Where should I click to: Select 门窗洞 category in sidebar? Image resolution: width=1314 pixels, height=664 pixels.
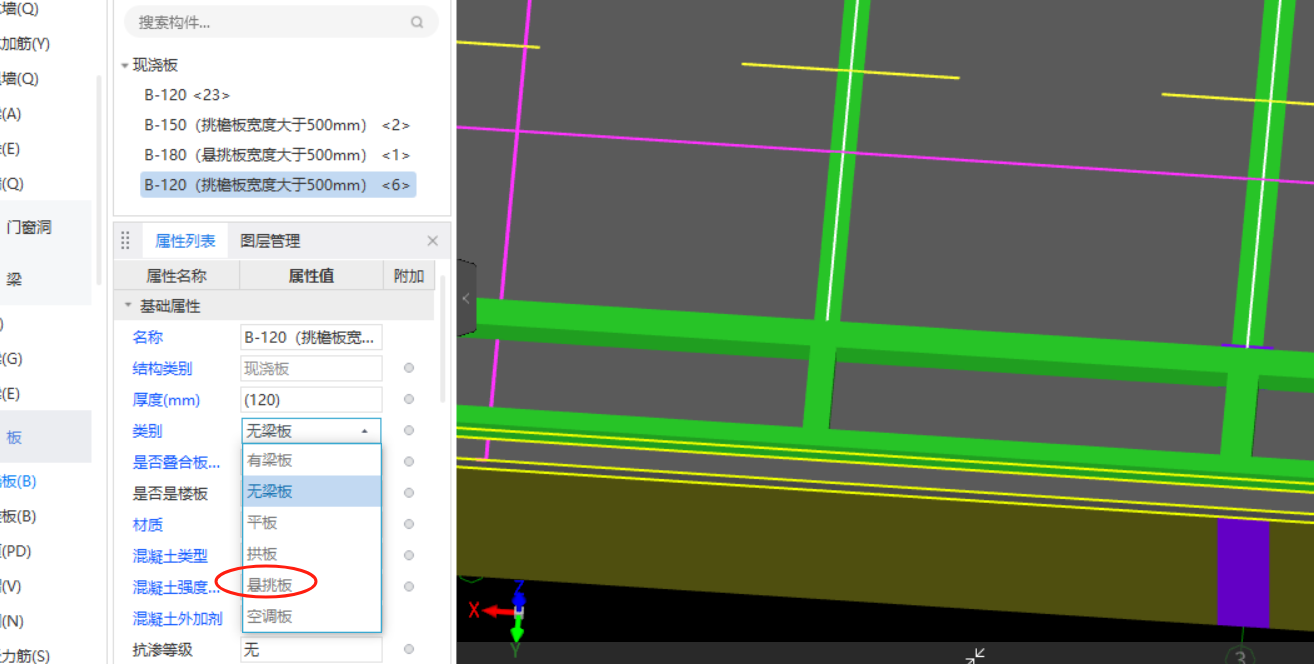tap(29, 227)
